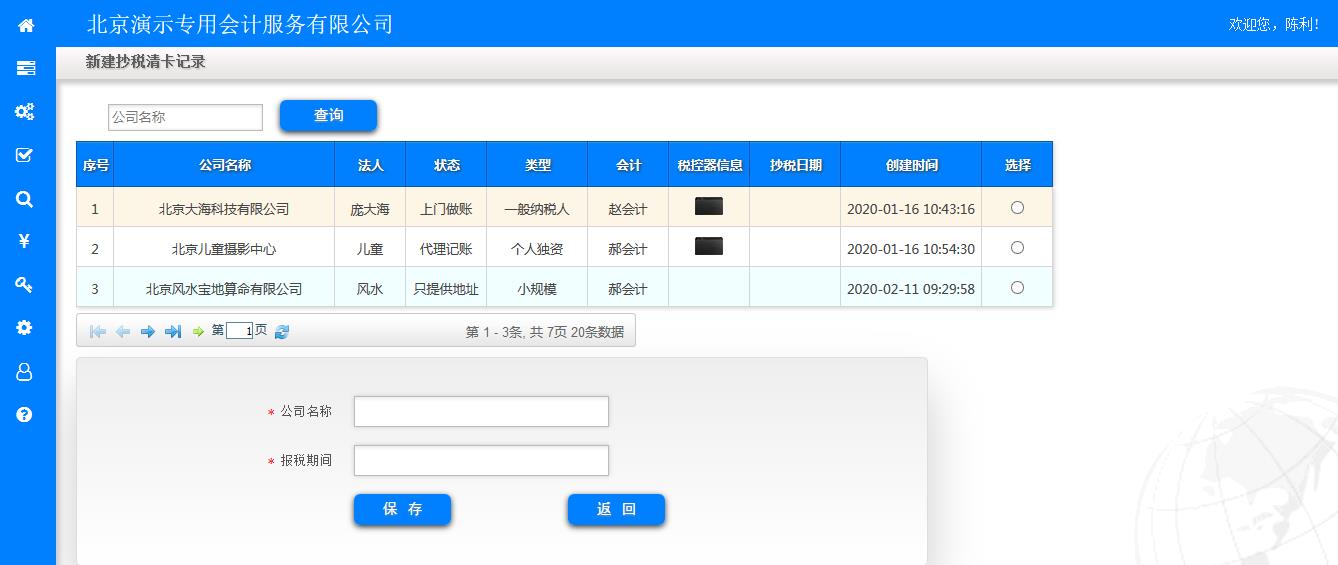This screenshot has height=565, width=1338.
Task: Open the key sidebar icon
Action: coord(25,285)
